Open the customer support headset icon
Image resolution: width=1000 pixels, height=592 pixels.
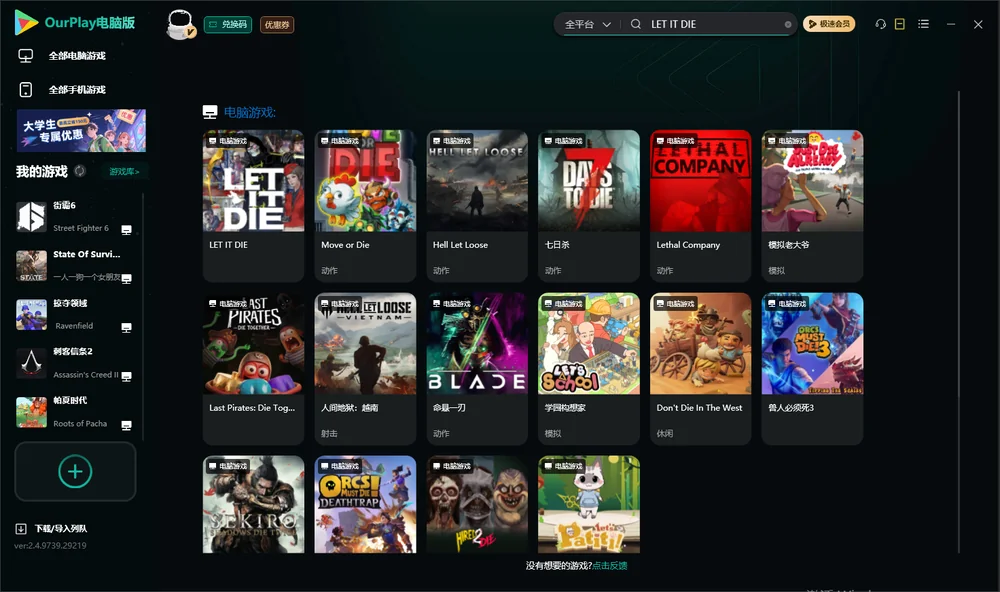point(880,24)
